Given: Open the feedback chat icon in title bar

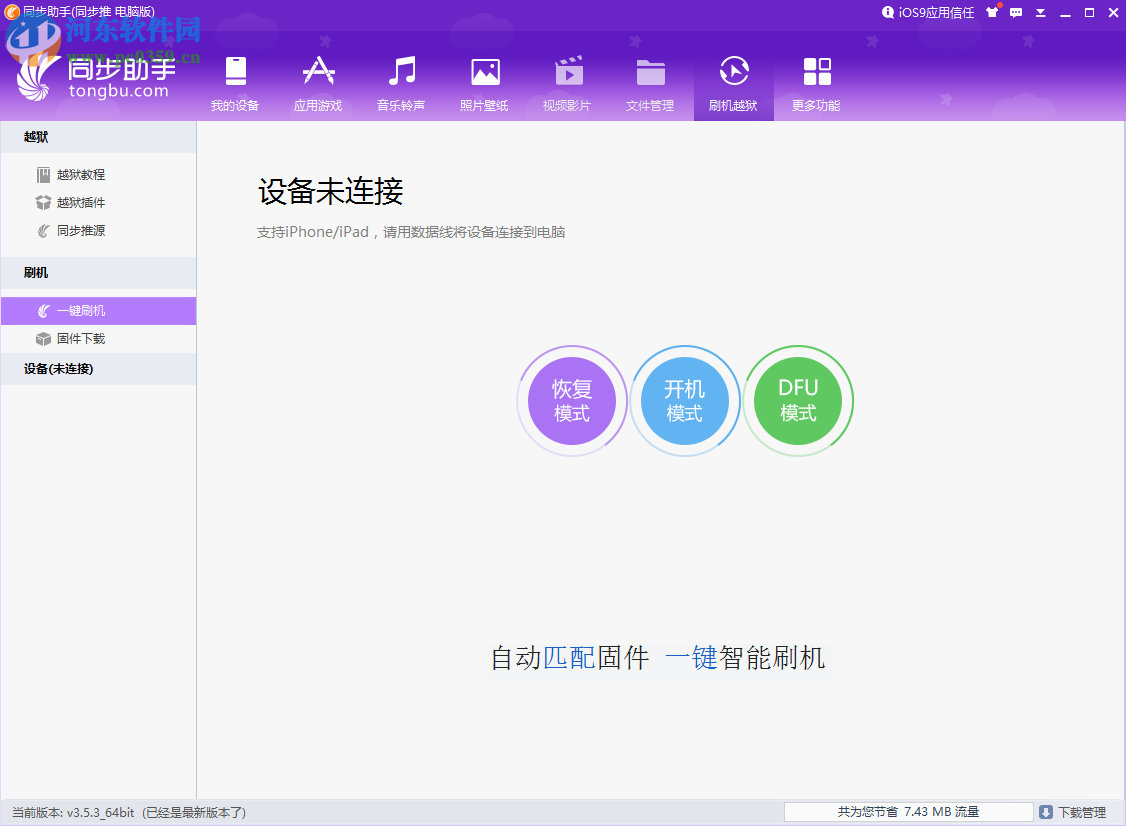Looking at the screenshot, I should (1016, 12).
